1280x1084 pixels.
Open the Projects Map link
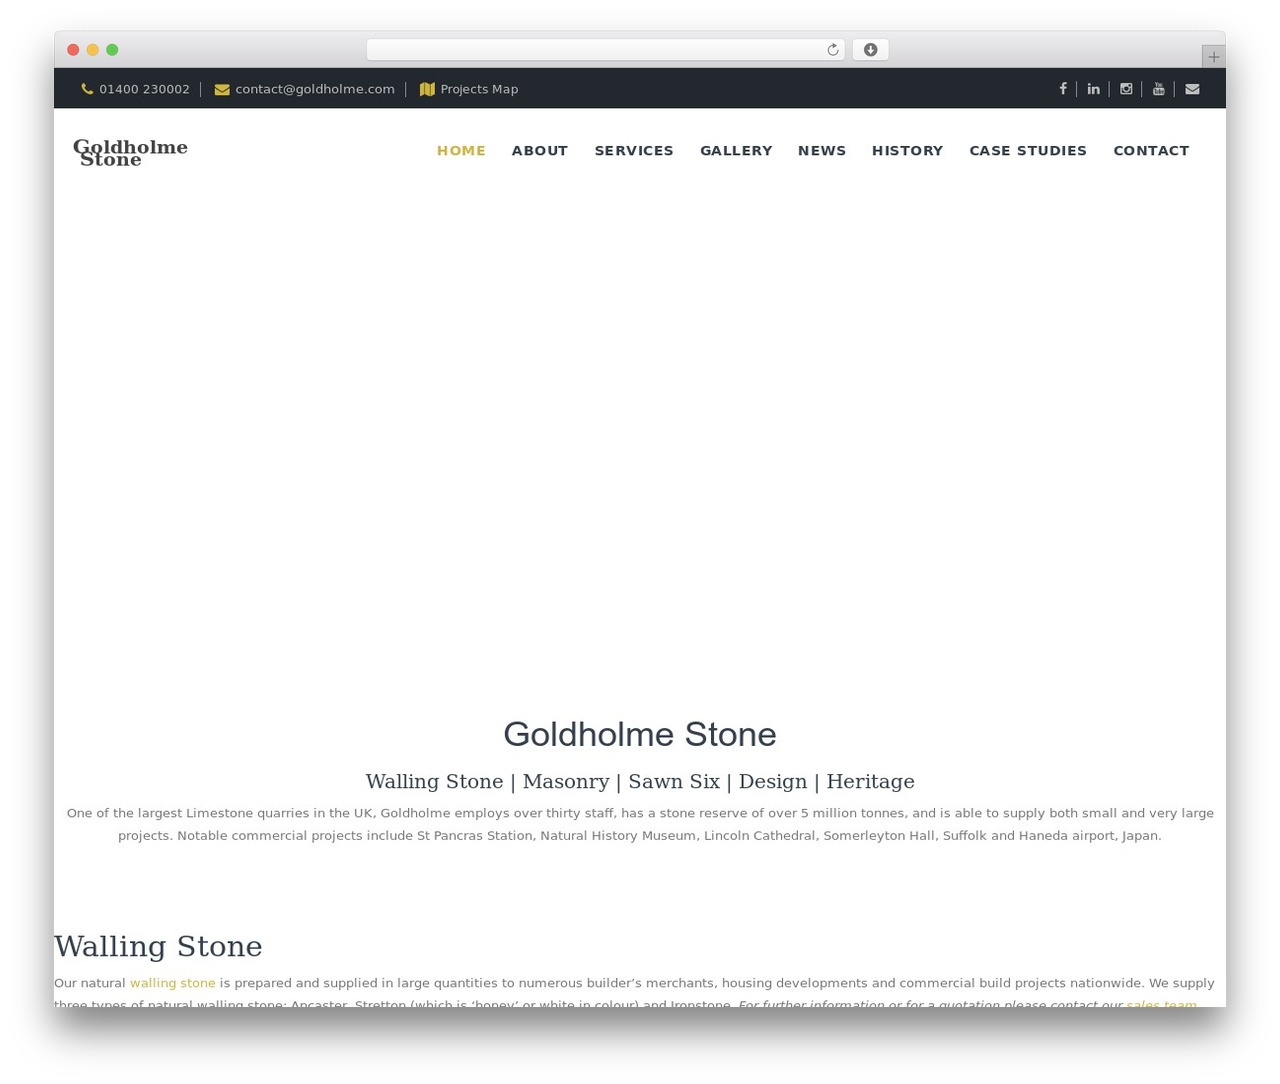click(x=479, y=89)
